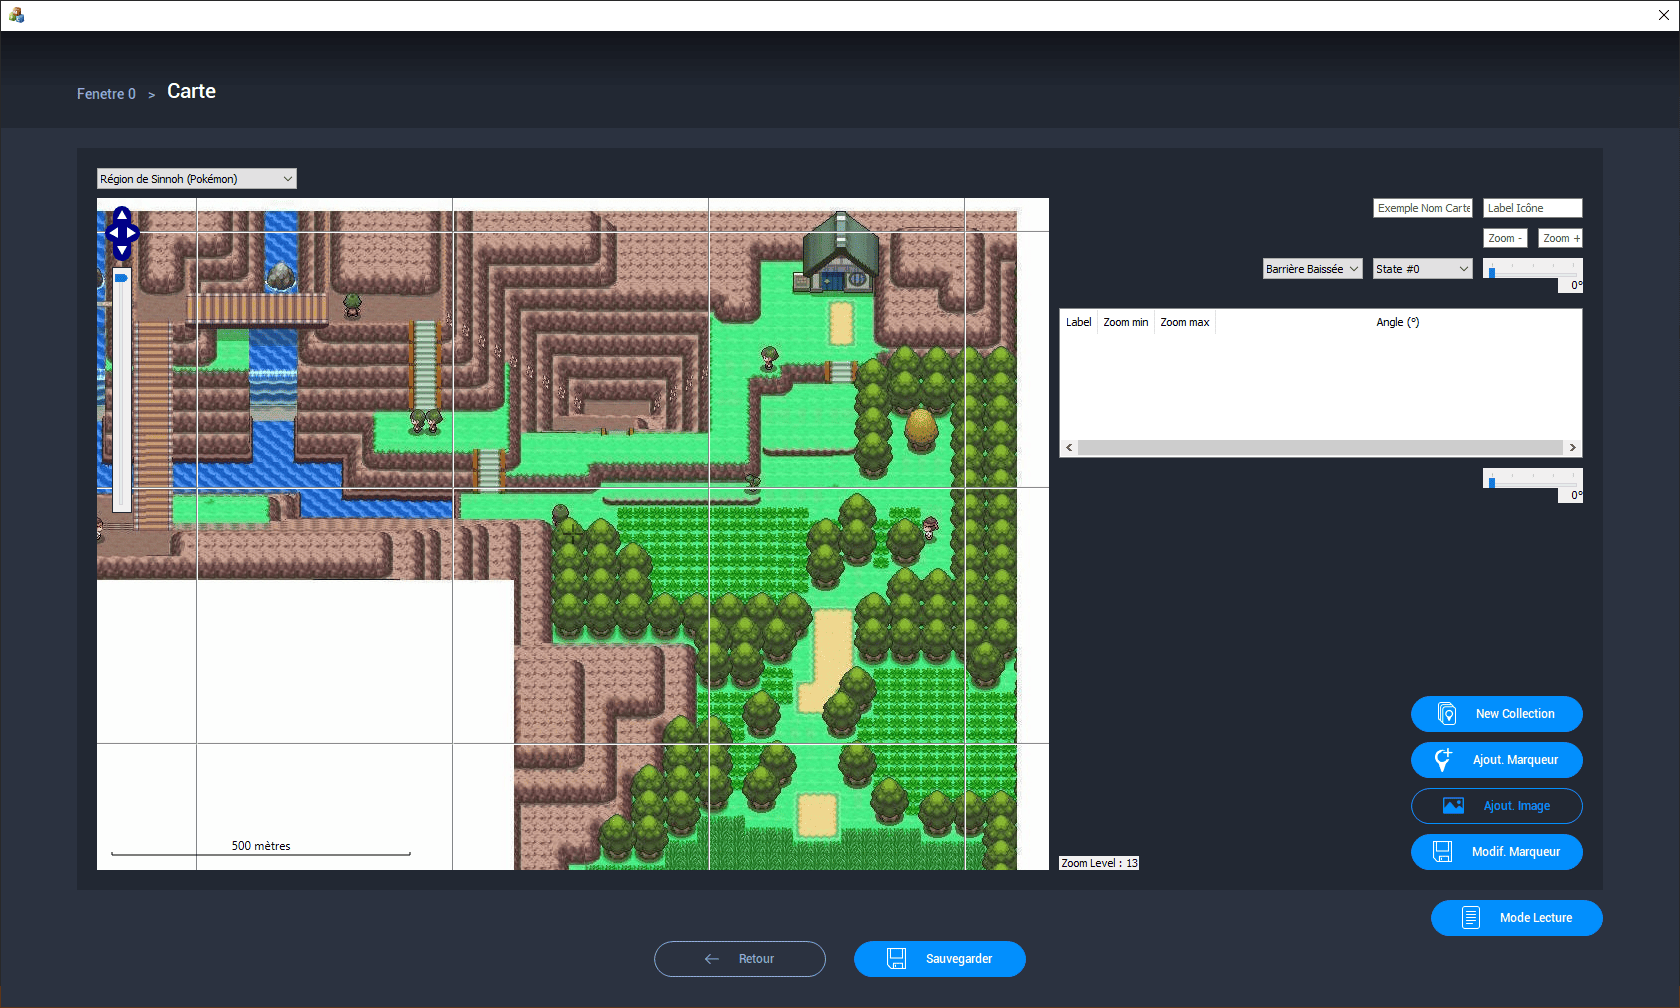Select the Angle (°) column header
The image size is (1680, 1008).
1397,322
